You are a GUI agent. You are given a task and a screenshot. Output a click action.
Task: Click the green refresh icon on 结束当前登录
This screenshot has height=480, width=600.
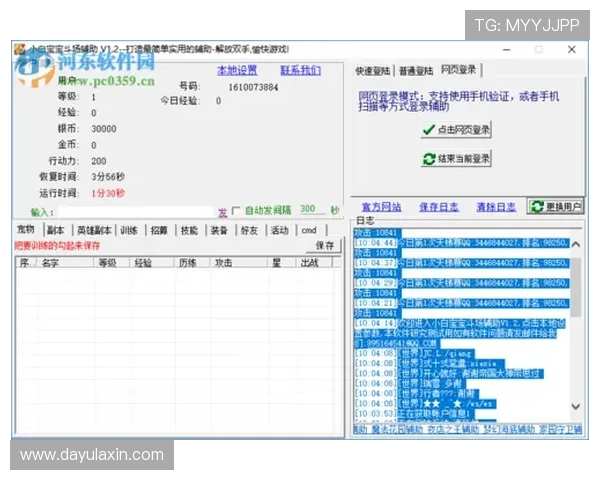[429, 159]
